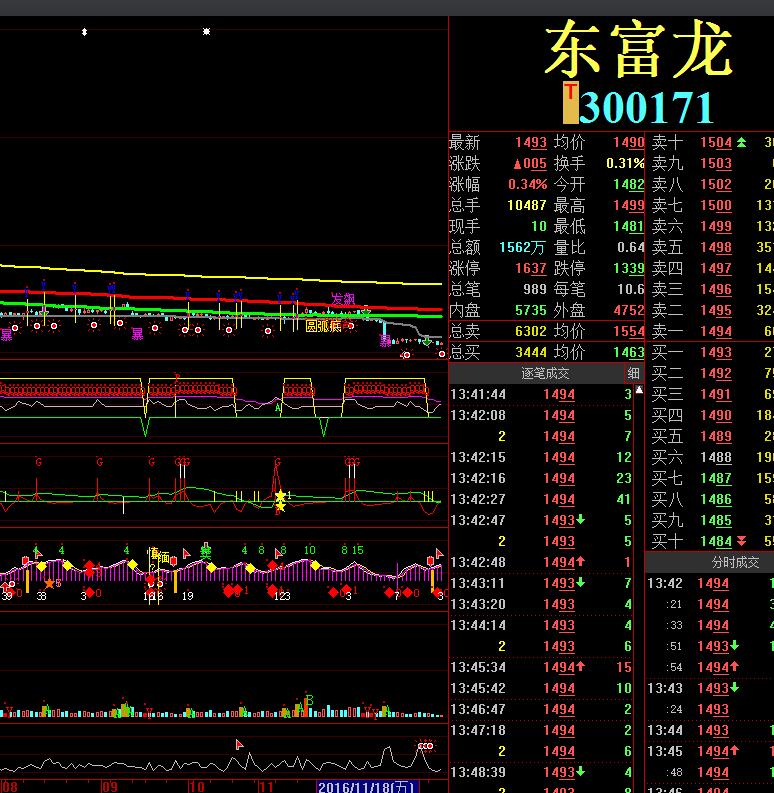This screenshot has width=774, height=793.
Task: Click the 最高 value 1499
Action: click(629, 205)
